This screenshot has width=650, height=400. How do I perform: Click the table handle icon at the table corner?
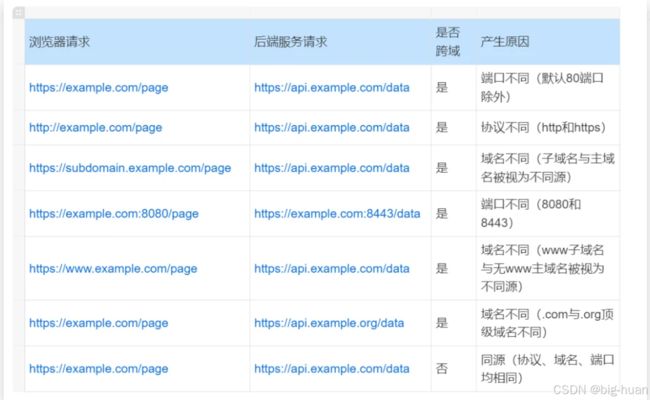click(19, 12)
